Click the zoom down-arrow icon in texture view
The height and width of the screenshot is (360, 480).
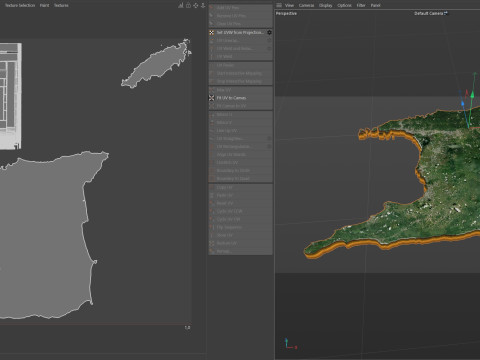click(x=203, y=5)
